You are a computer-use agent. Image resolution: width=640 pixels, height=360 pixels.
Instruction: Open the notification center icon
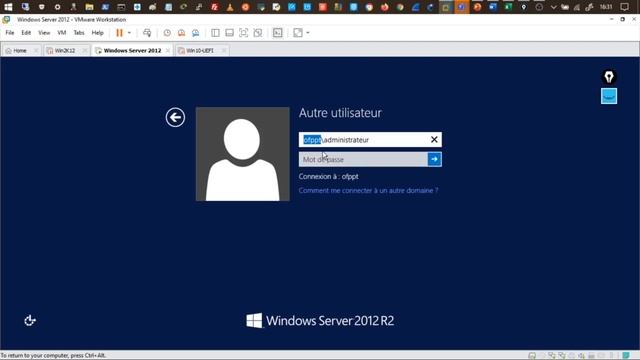624,7
